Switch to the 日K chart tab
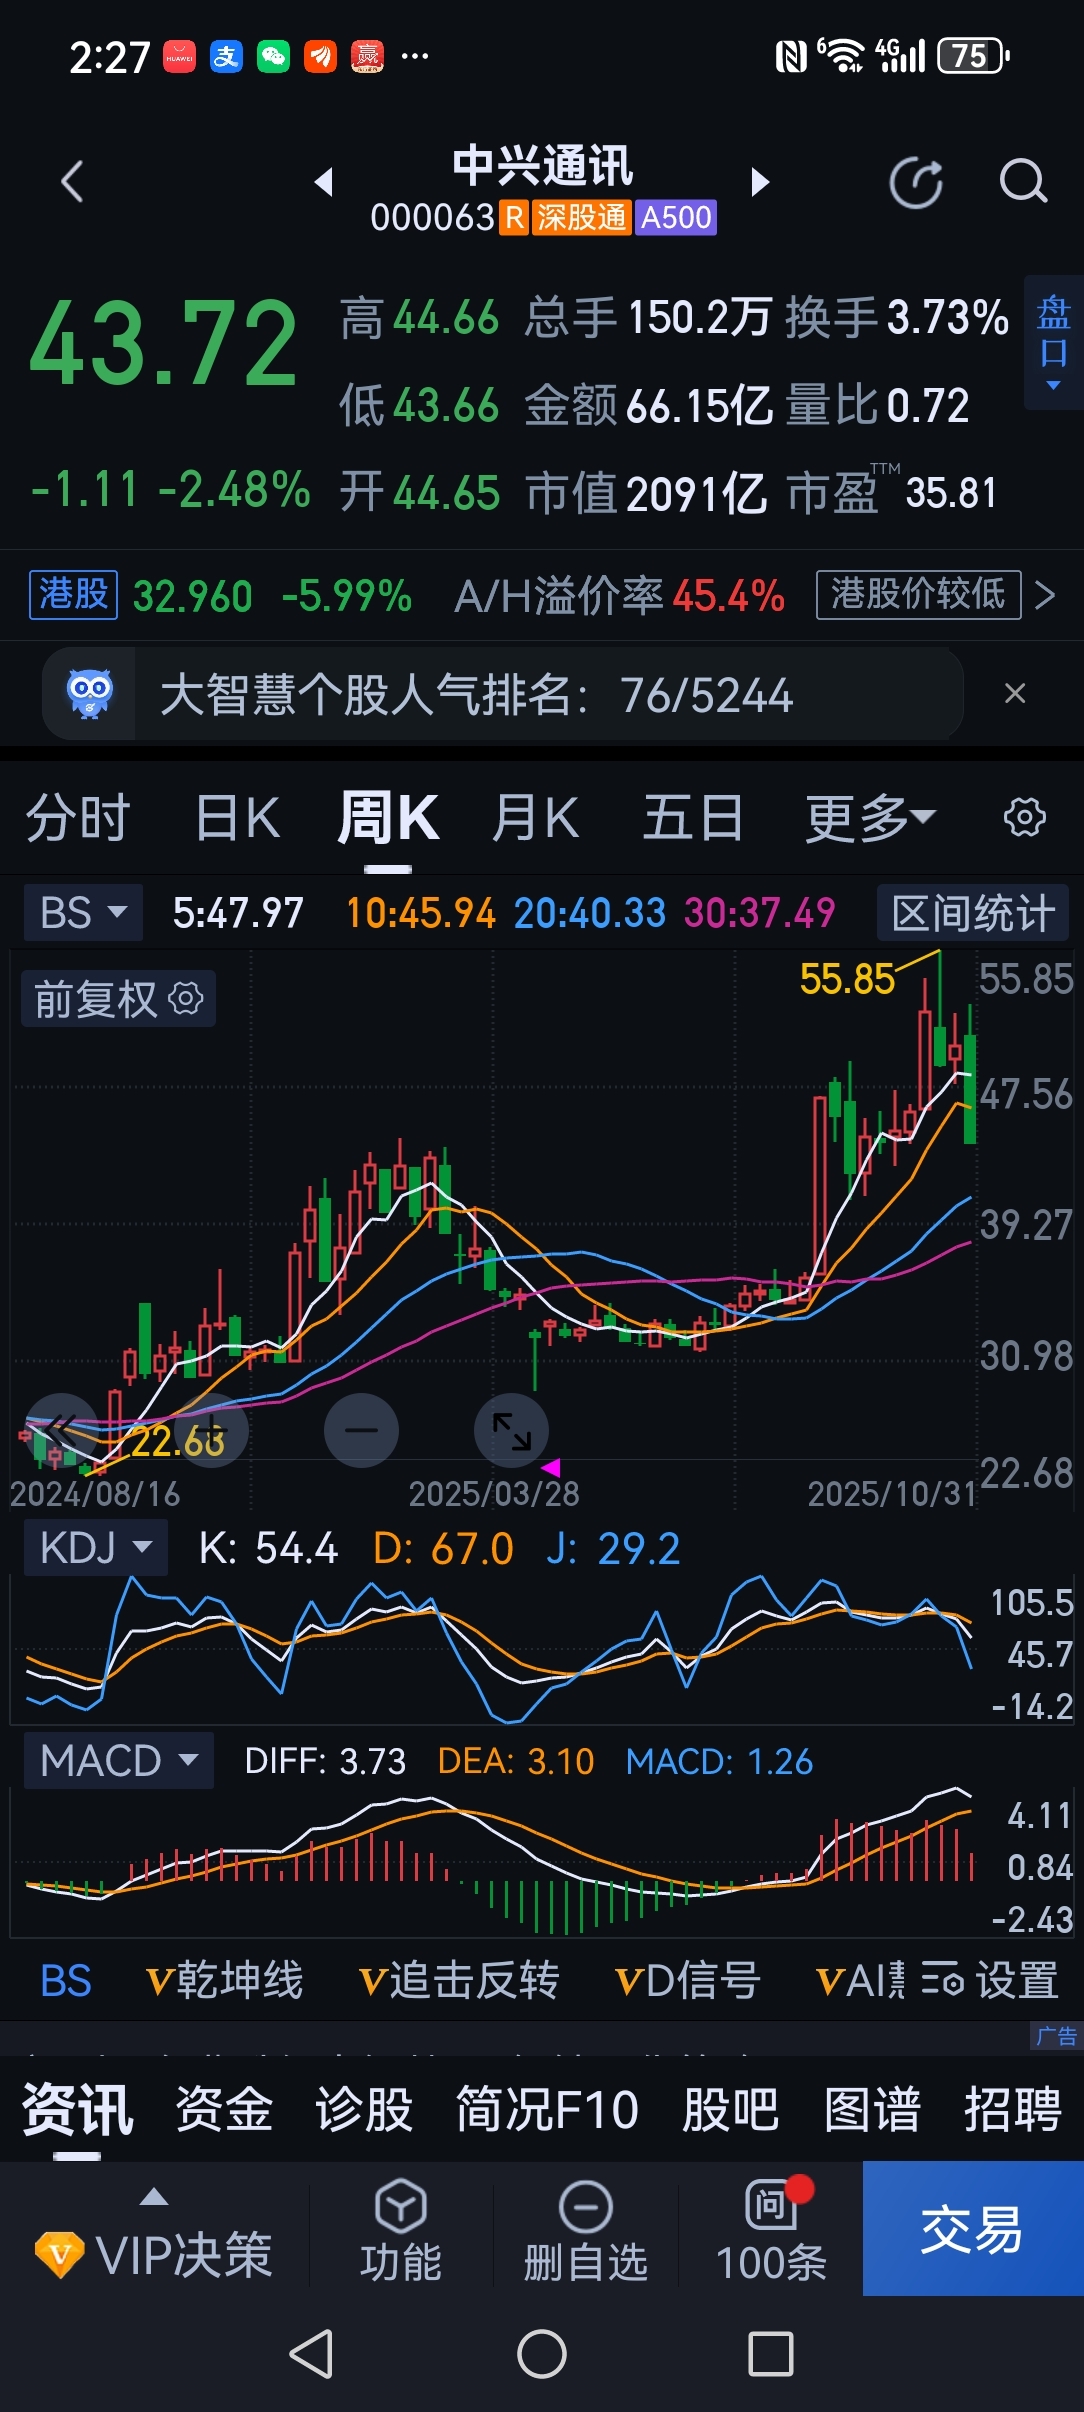 (x=237, y=818)
